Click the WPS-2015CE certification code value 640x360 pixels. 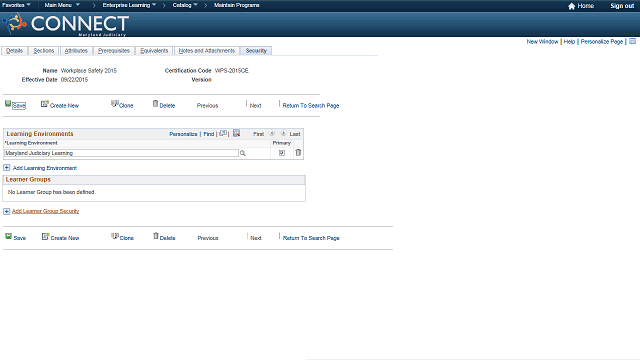(231, 71)
